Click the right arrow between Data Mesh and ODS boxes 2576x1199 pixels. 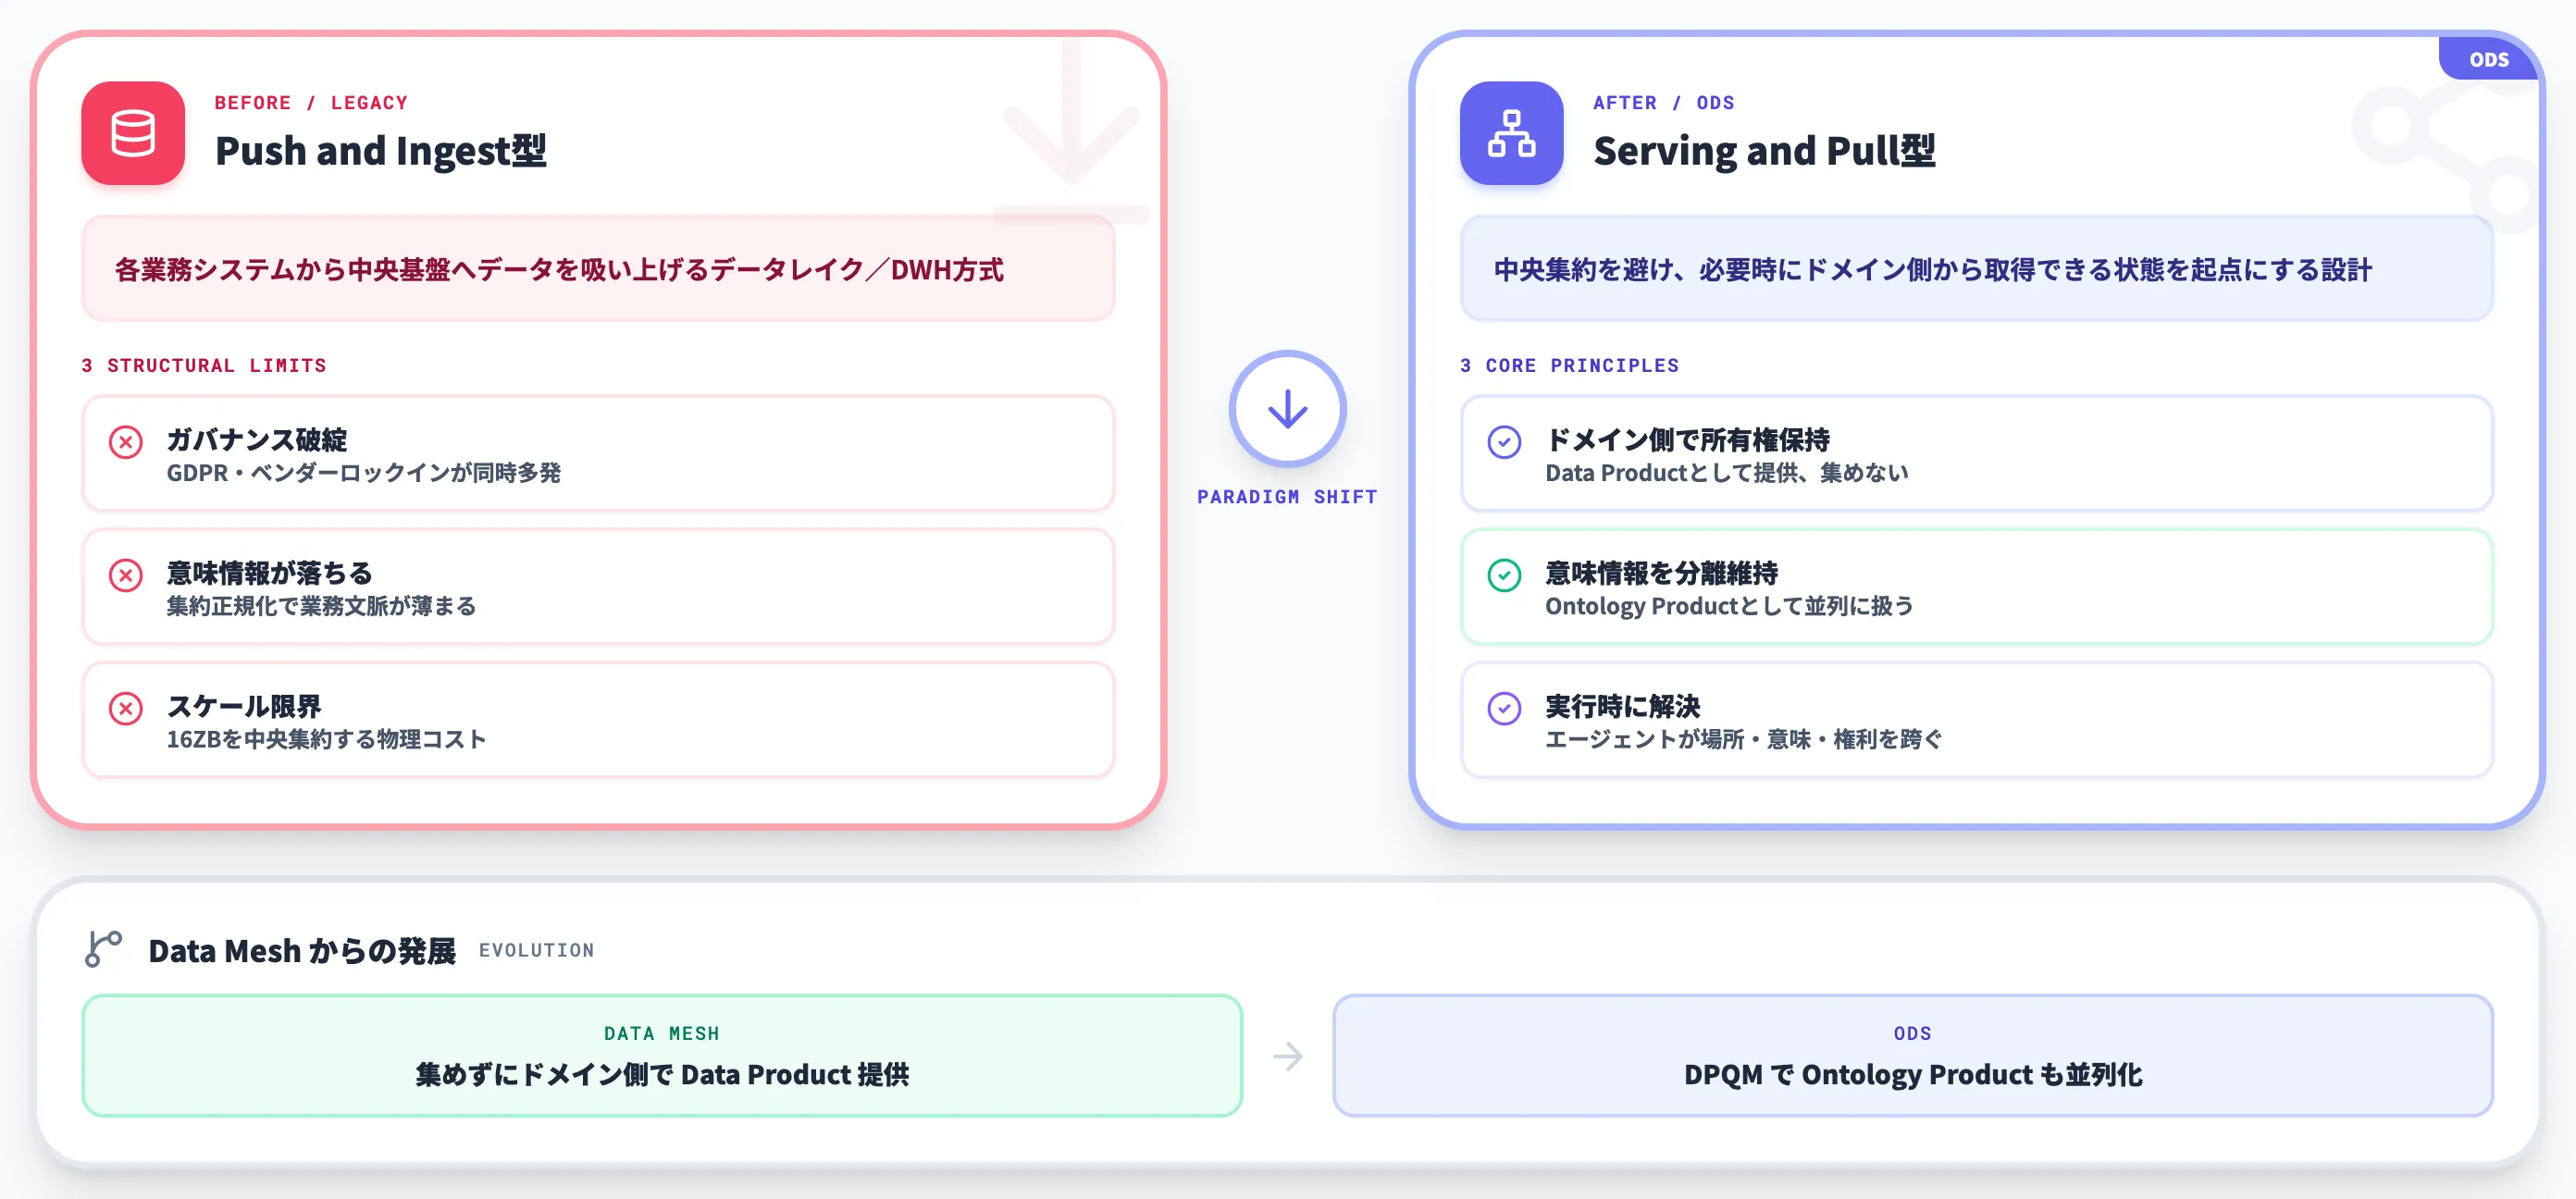tap(1287, 1056)
